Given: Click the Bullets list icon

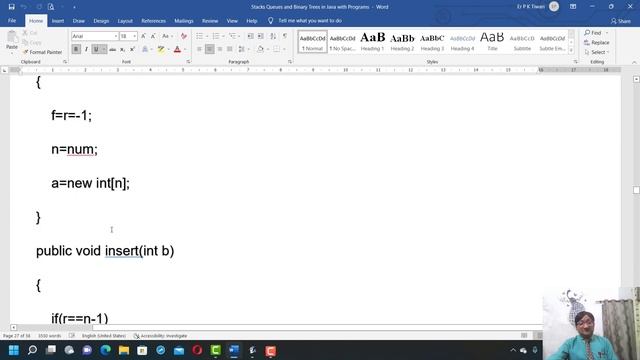Looking at the screenshot, I should point(200,36).
